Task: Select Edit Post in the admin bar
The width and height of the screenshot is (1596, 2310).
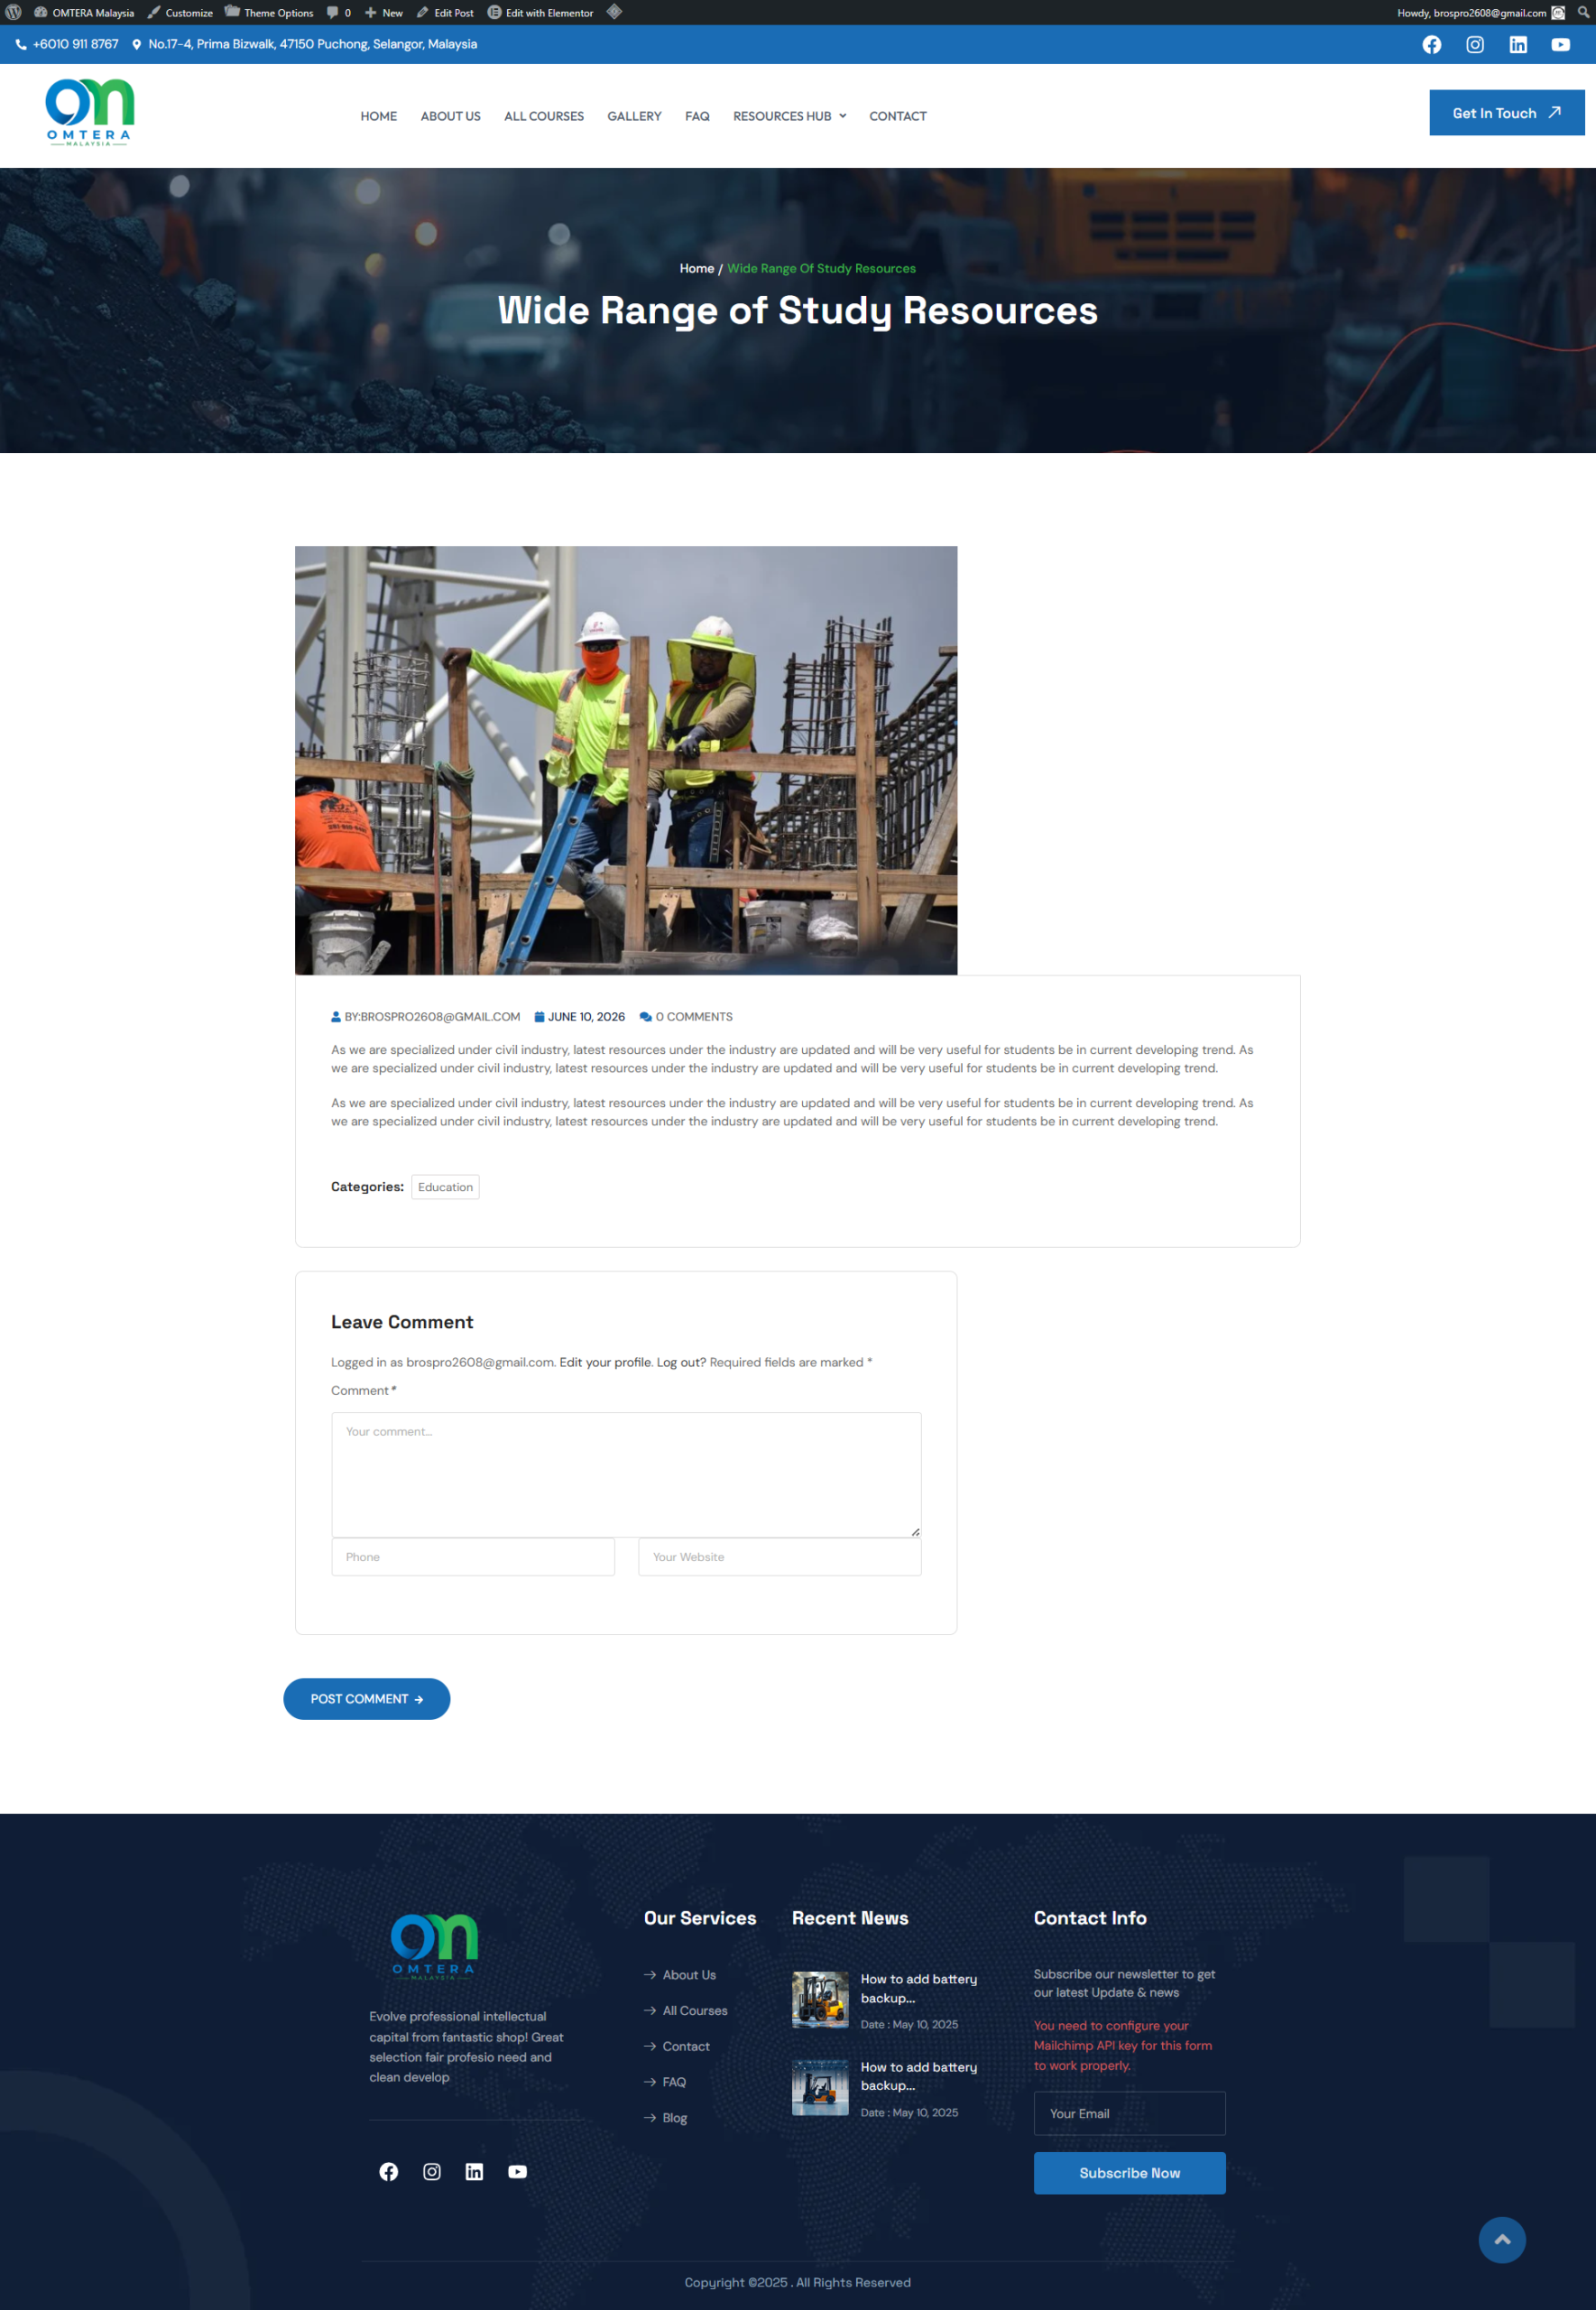Action: point(445,13)
